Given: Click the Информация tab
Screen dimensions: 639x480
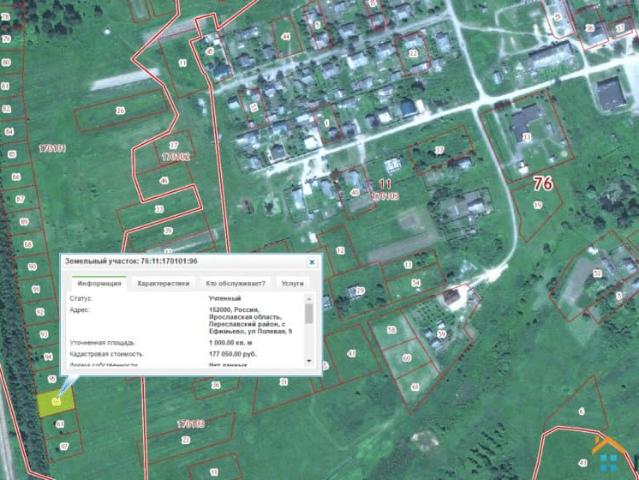Looking at the screenshot, I should pos(99,283).
